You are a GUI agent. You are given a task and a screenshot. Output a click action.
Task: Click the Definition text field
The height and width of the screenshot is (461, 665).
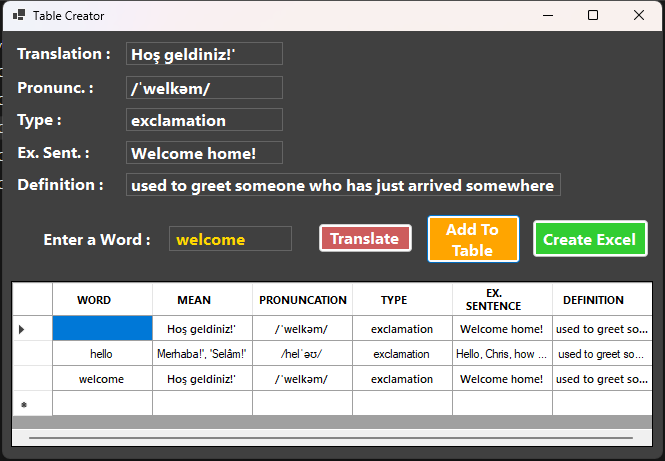pos(343,185)
